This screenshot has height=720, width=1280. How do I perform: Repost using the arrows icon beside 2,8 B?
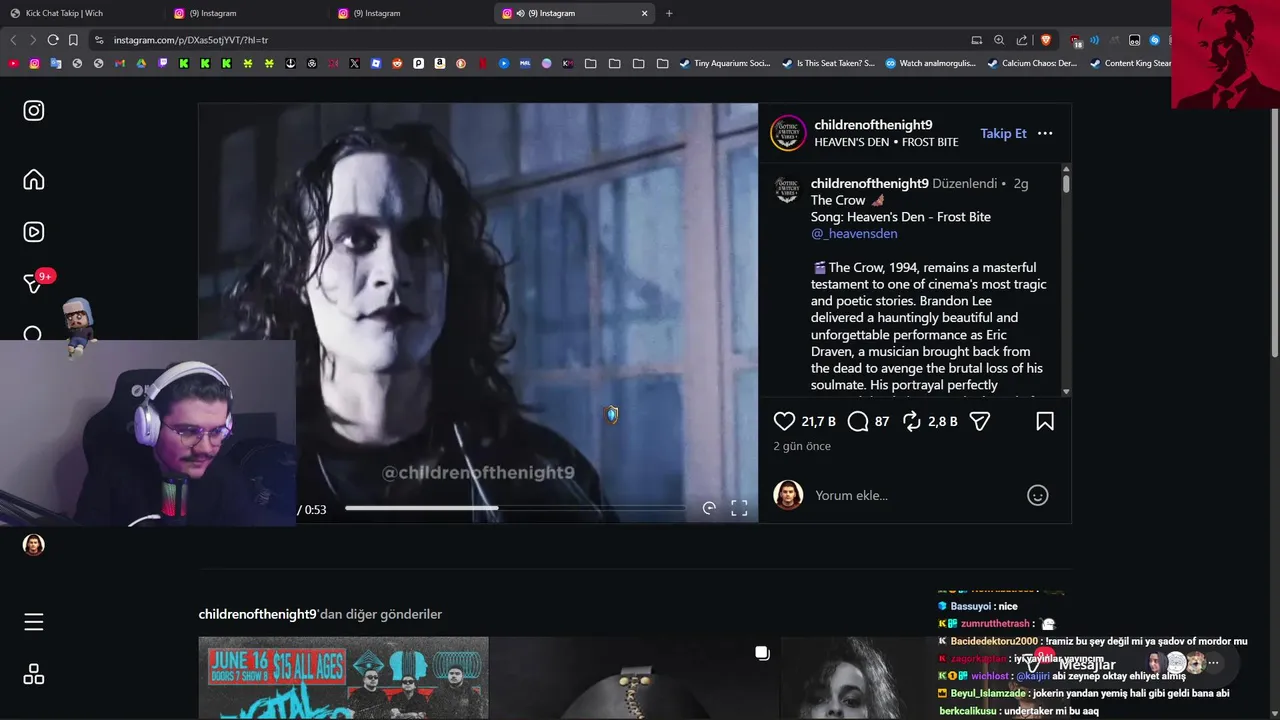pyautogui.click(x=912, y=422)
